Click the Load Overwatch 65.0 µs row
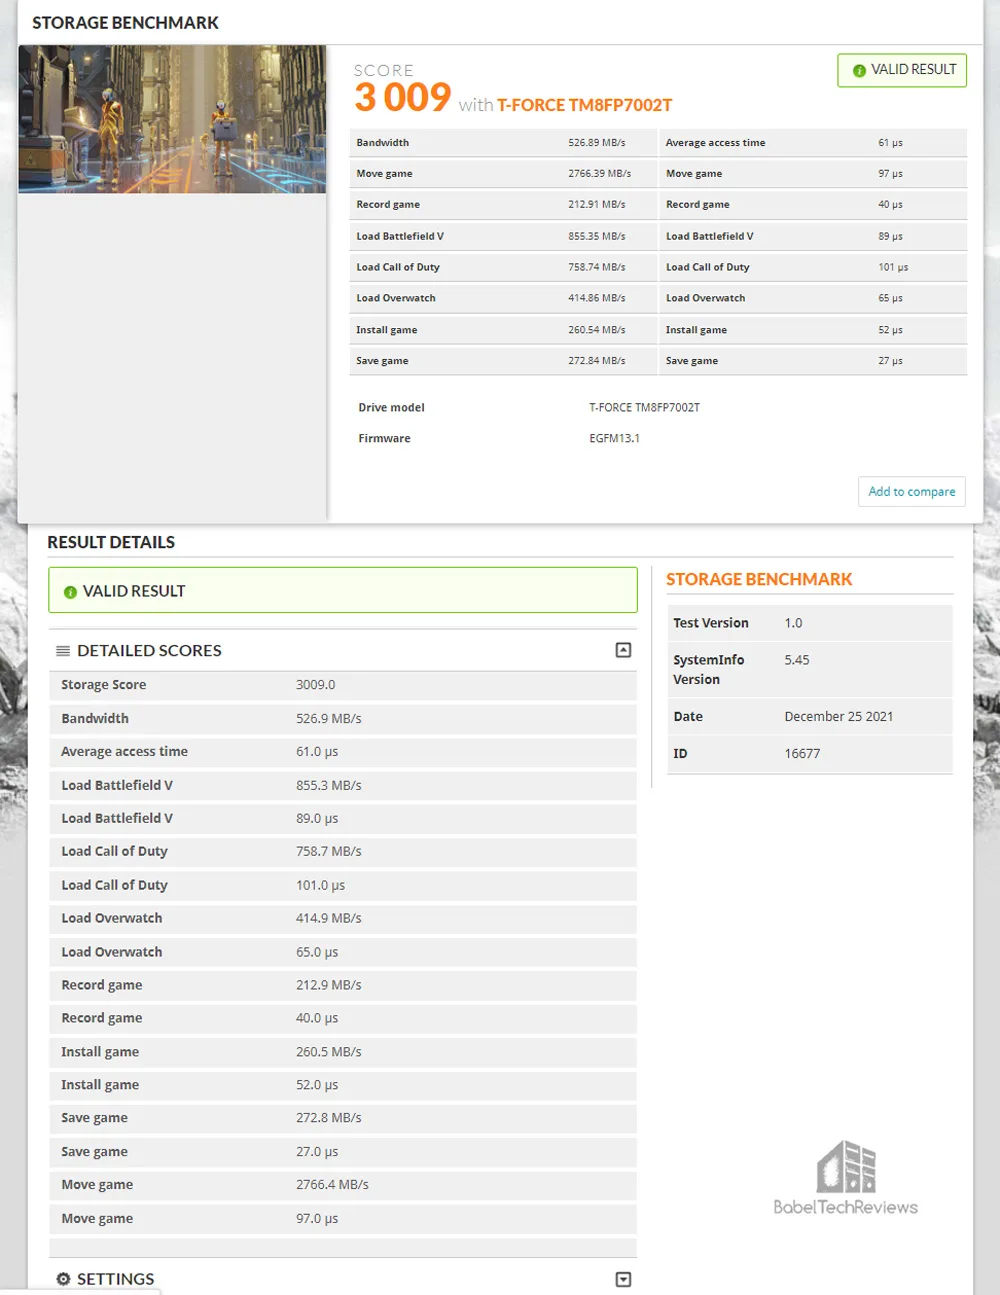 click(343, 953)
